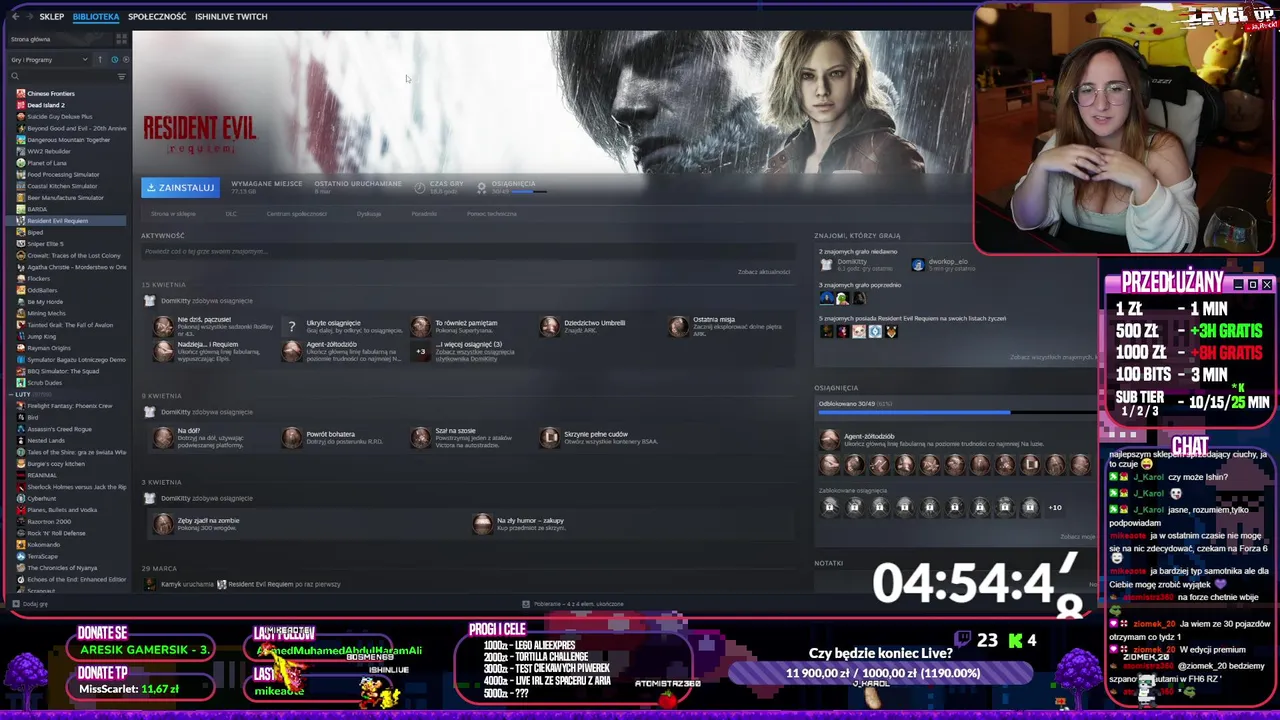Toggle the recent activity clock filter

coord(114,60)
